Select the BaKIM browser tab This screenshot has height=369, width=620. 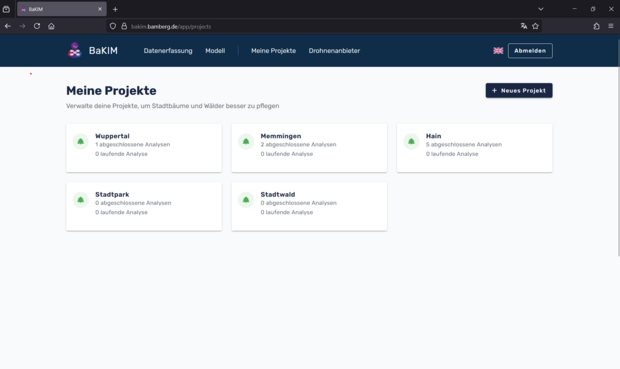pyautogui.click(x=62, y=9)
